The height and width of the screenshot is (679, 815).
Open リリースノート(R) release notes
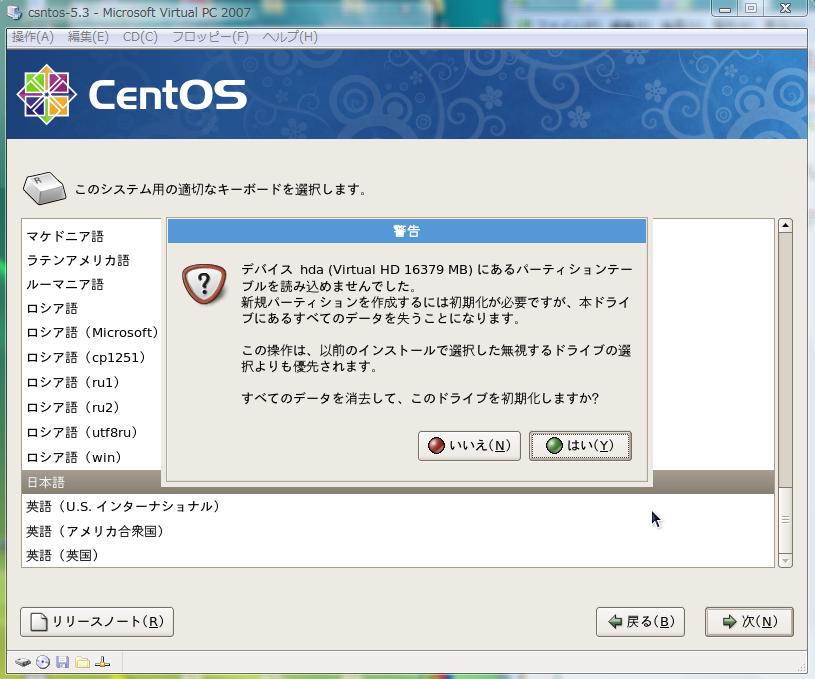[x=97, y=622]
